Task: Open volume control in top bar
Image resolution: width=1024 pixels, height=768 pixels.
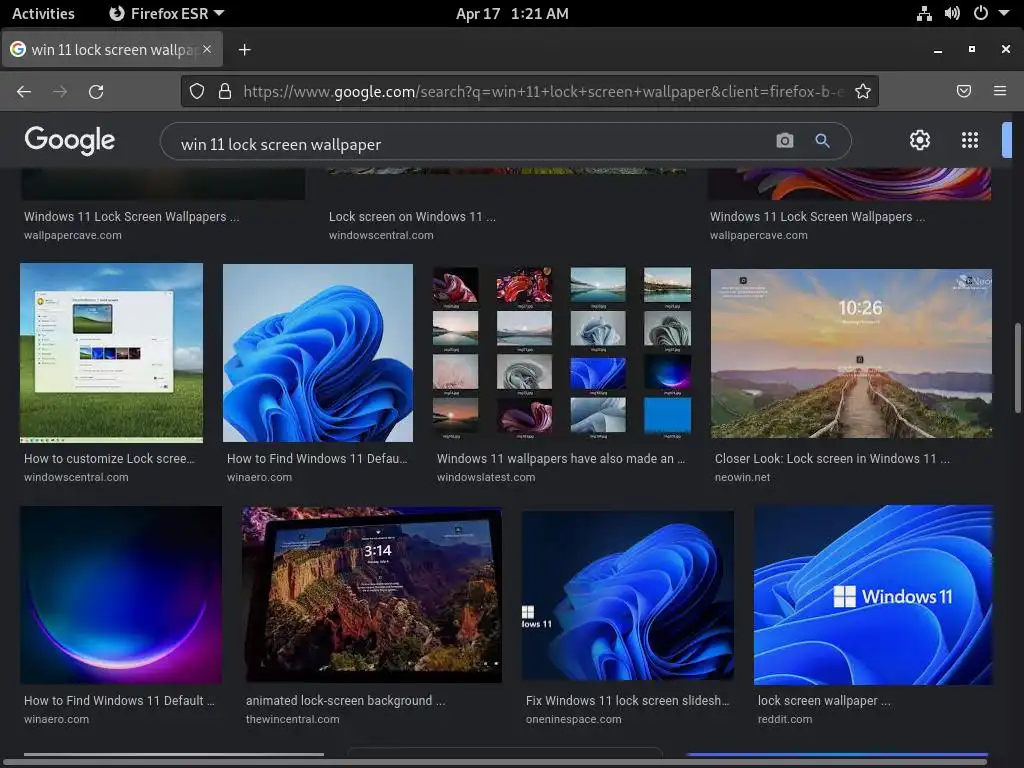Action: coord(952,14)
